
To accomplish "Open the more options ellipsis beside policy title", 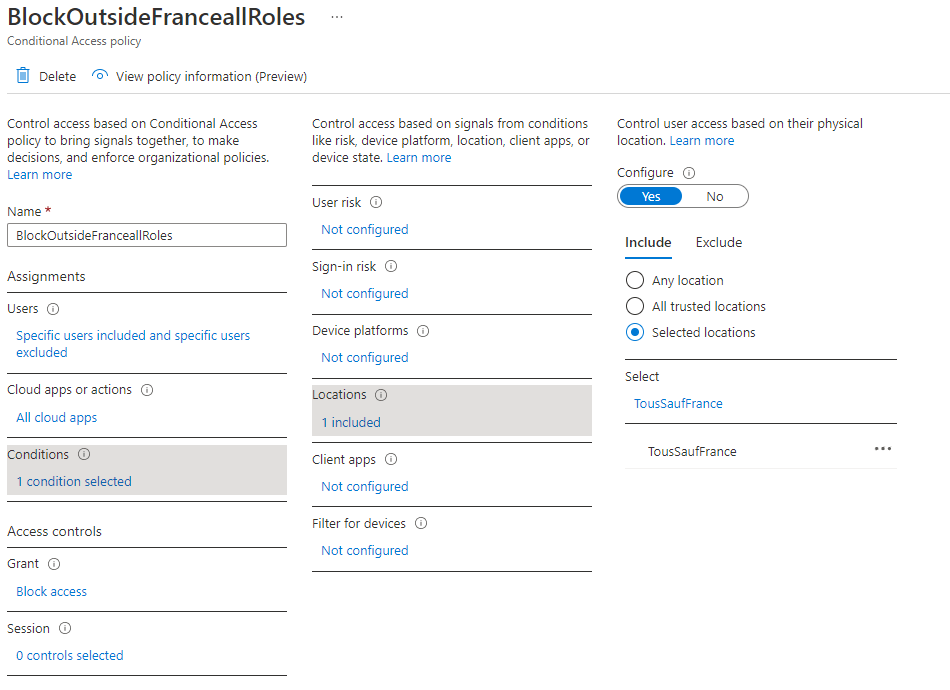I will 337,18.
